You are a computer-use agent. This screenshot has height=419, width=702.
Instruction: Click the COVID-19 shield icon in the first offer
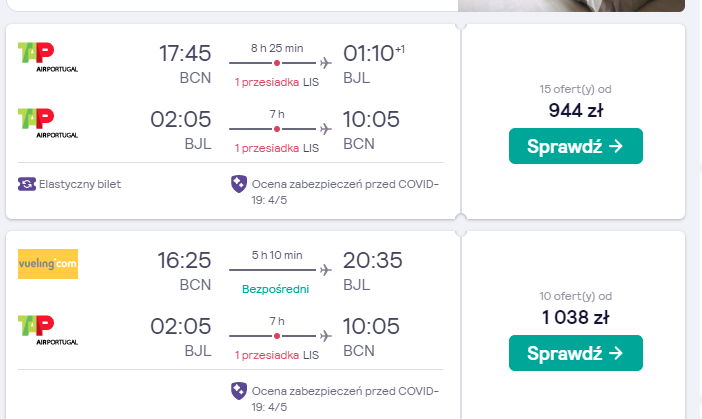239,184
